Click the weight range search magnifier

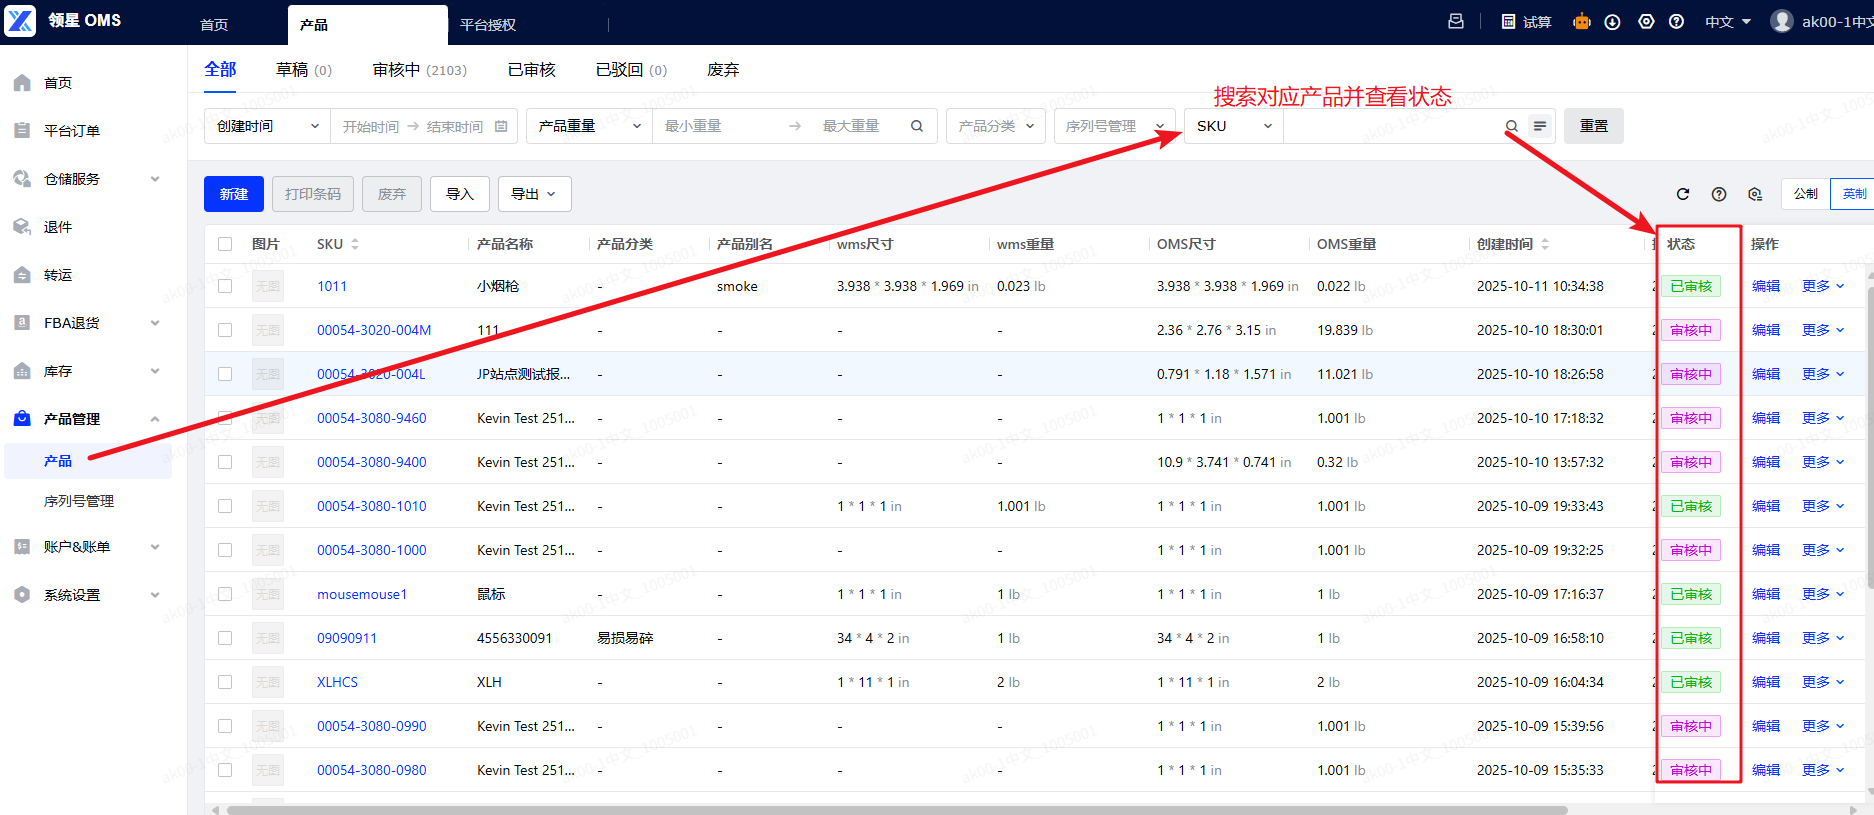[916, 126]
